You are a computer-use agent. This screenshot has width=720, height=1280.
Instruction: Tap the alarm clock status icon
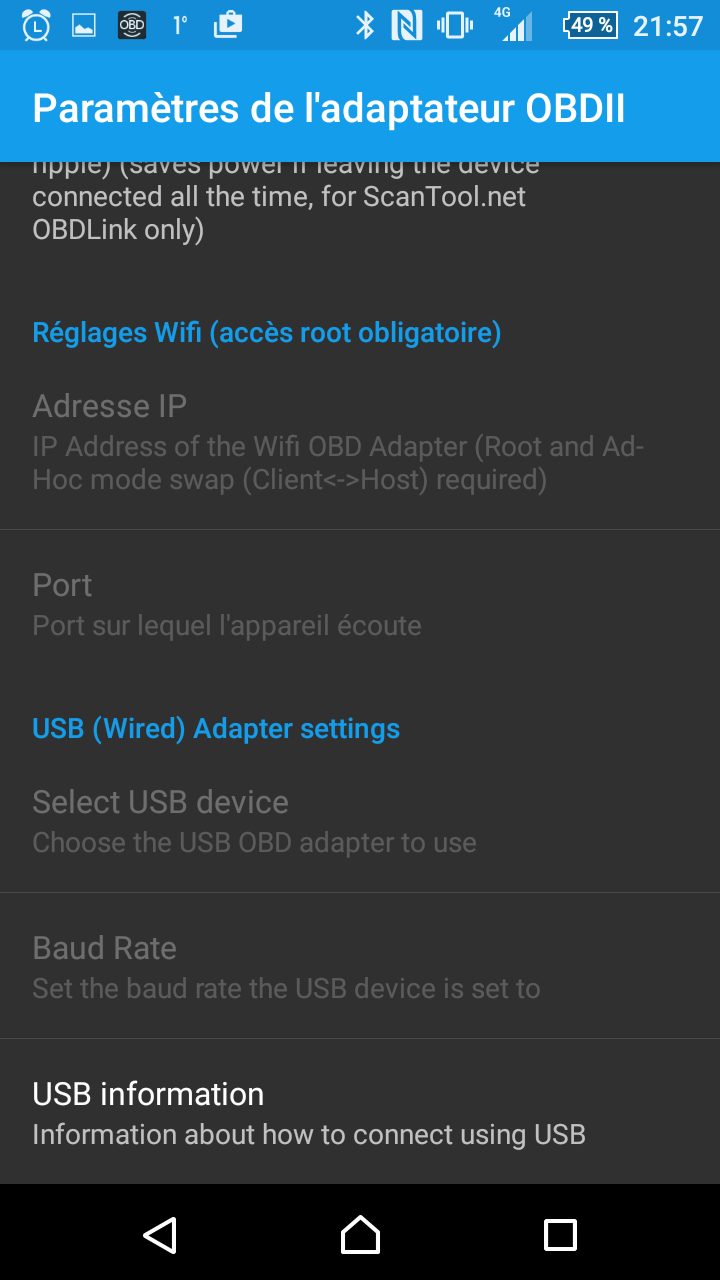click(x=36, y=25)
